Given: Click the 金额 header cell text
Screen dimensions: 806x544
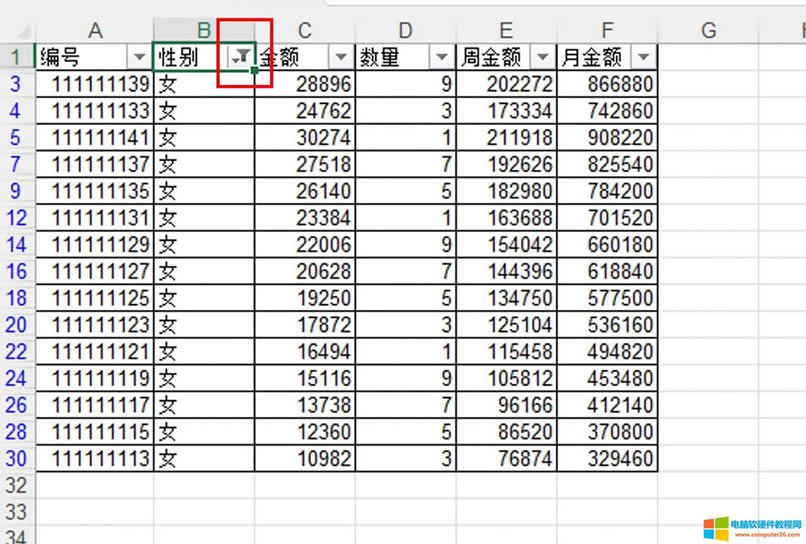Looking at the screenshot, I should [279, 57].
